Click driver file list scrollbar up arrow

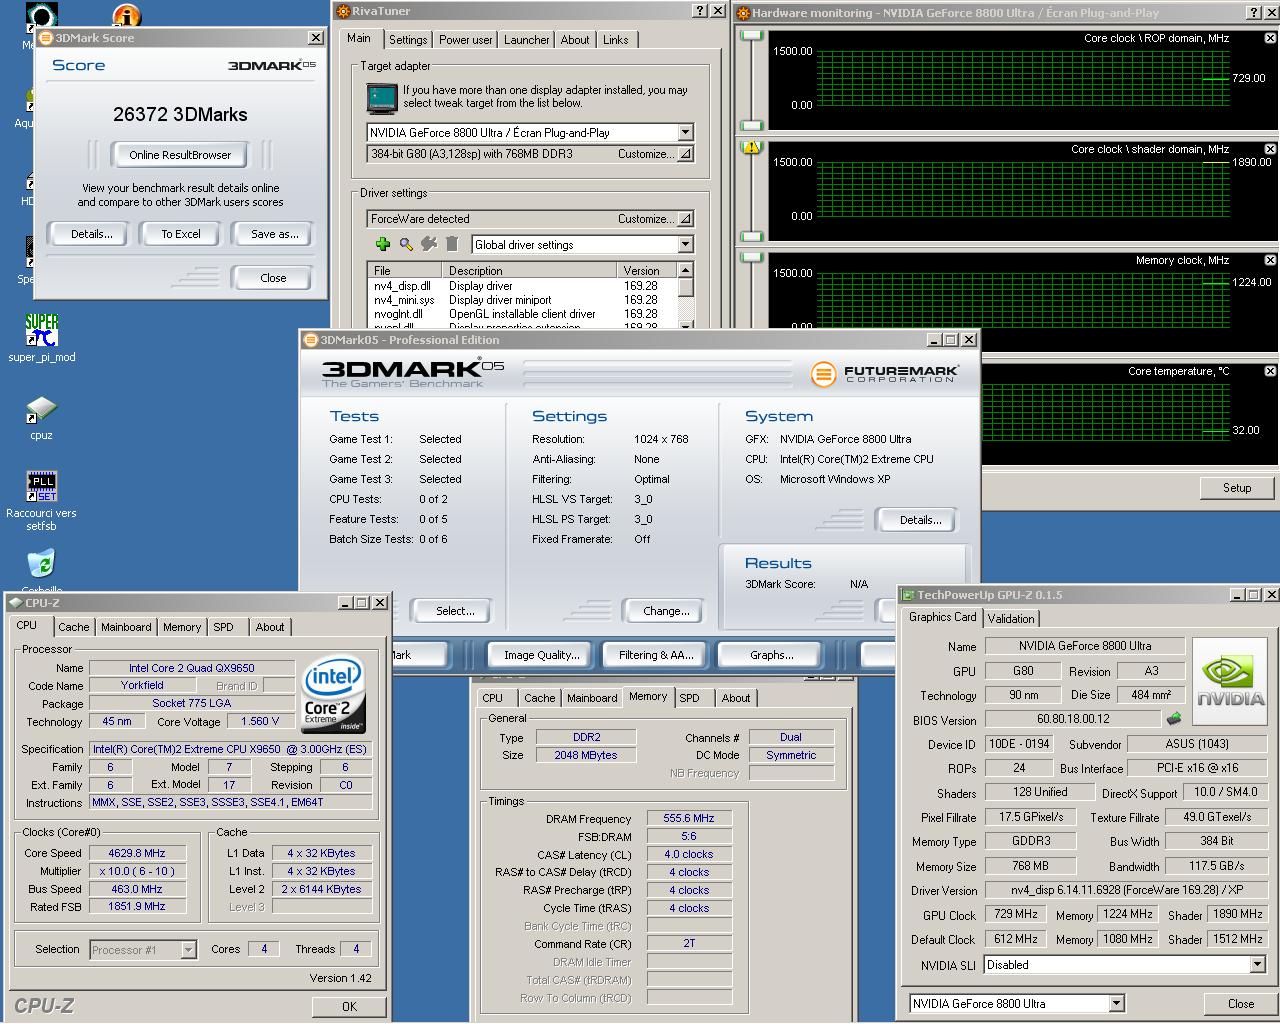pyautogui.click(x=685, y=270)
